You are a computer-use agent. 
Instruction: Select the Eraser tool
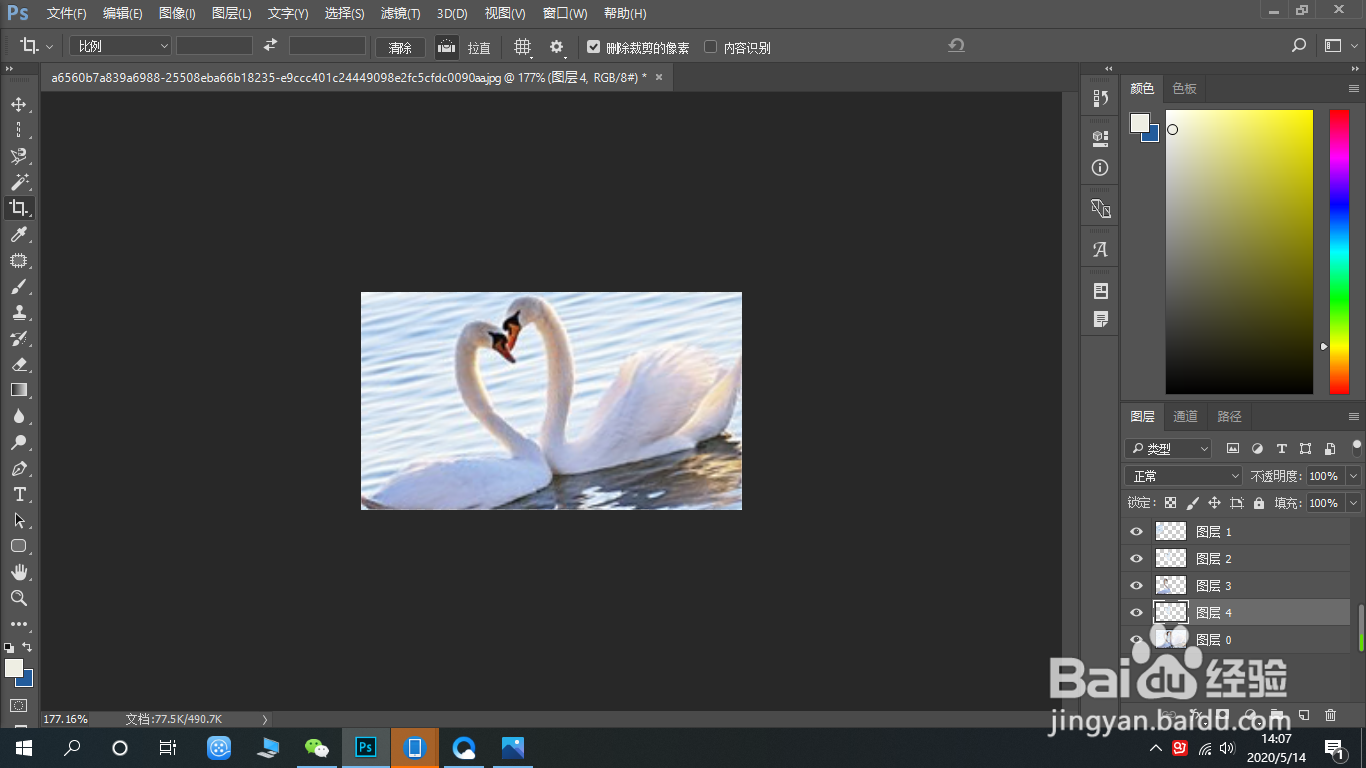(18, 364)
